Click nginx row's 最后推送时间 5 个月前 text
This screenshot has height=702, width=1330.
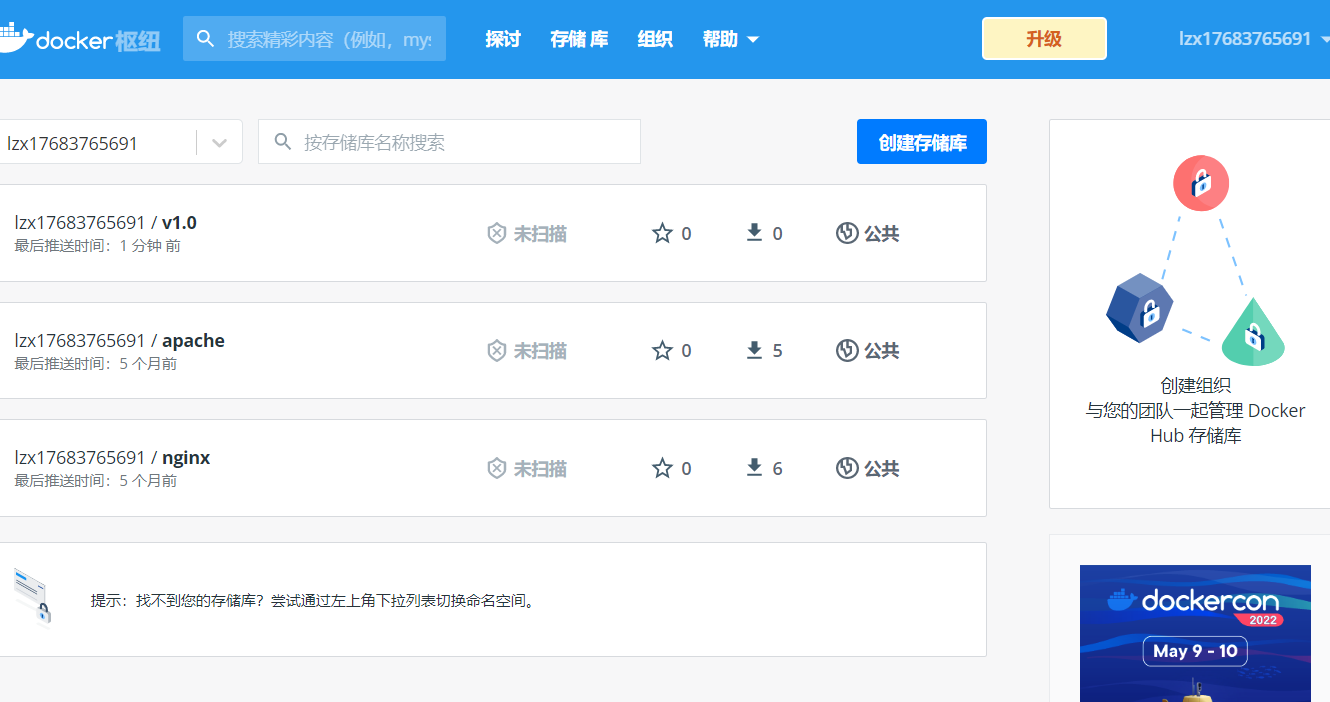(96, 481)
